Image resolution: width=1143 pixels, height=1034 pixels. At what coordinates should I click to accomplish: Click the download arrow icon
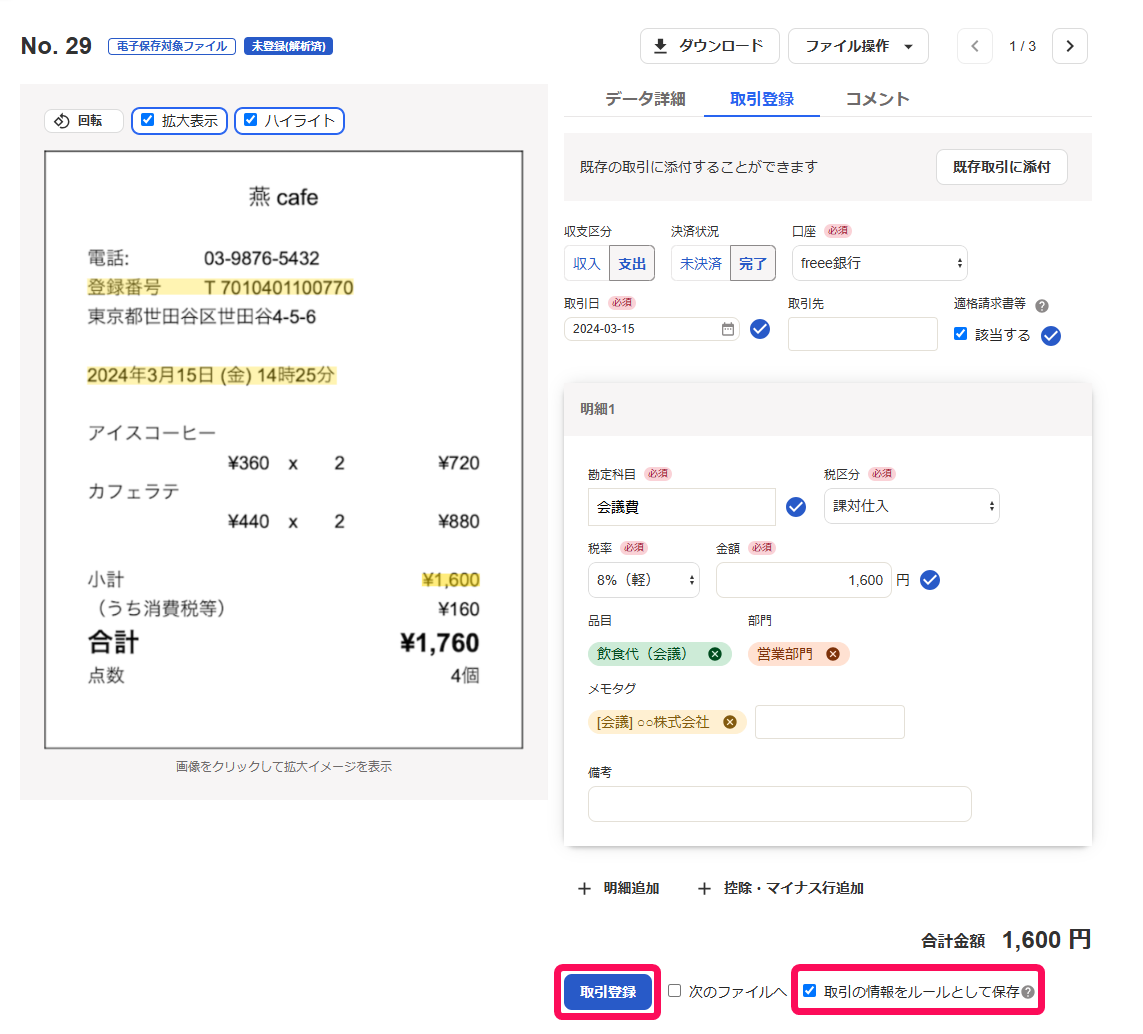coord(660,46)
